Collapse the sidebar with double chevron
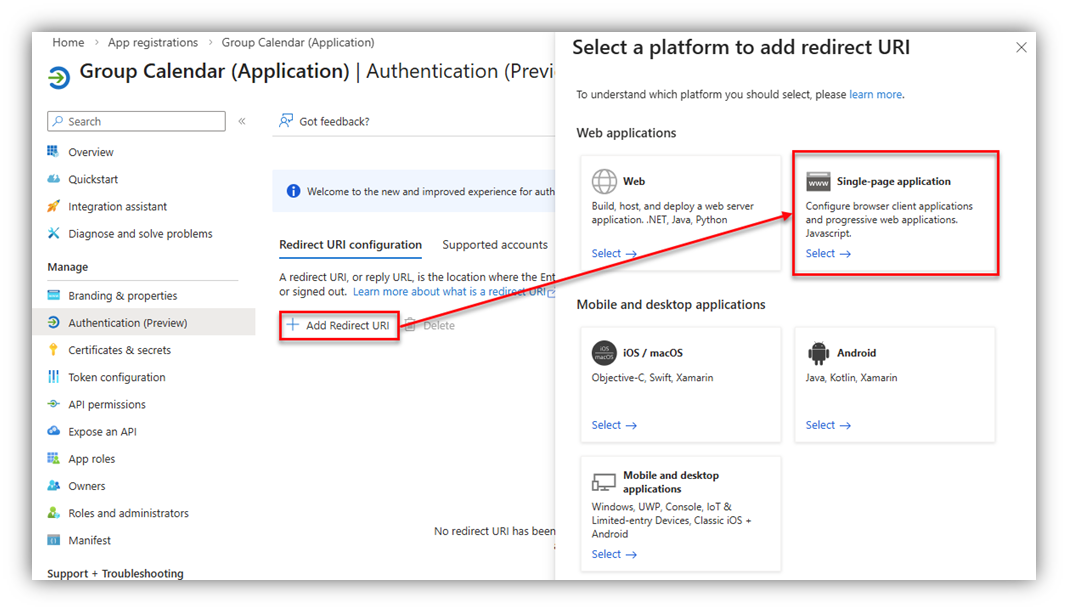1068x612 pixels. pyautogui.click(x=242, y=121)
